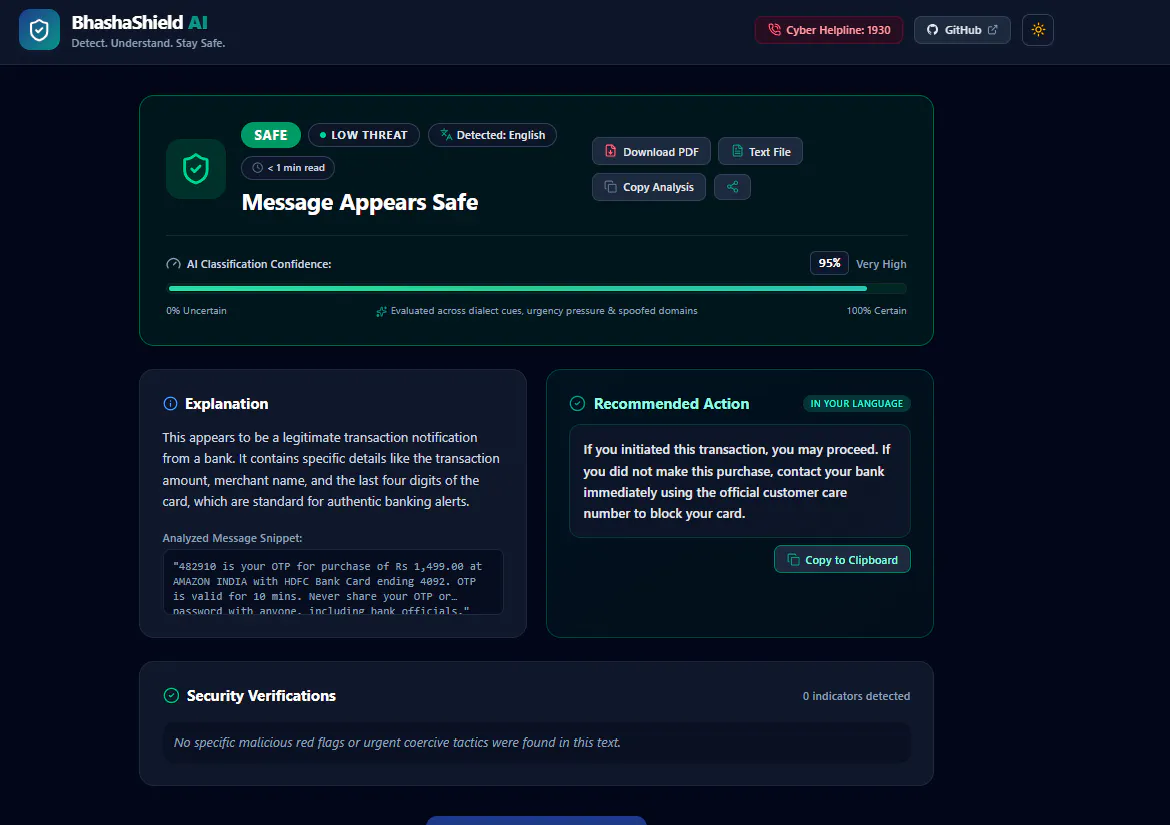The width and height of the screenshot is (1170, 825).
Task: Click the "0 indicators detected" text
Action: pyautogui.click(x=856, y=696)
